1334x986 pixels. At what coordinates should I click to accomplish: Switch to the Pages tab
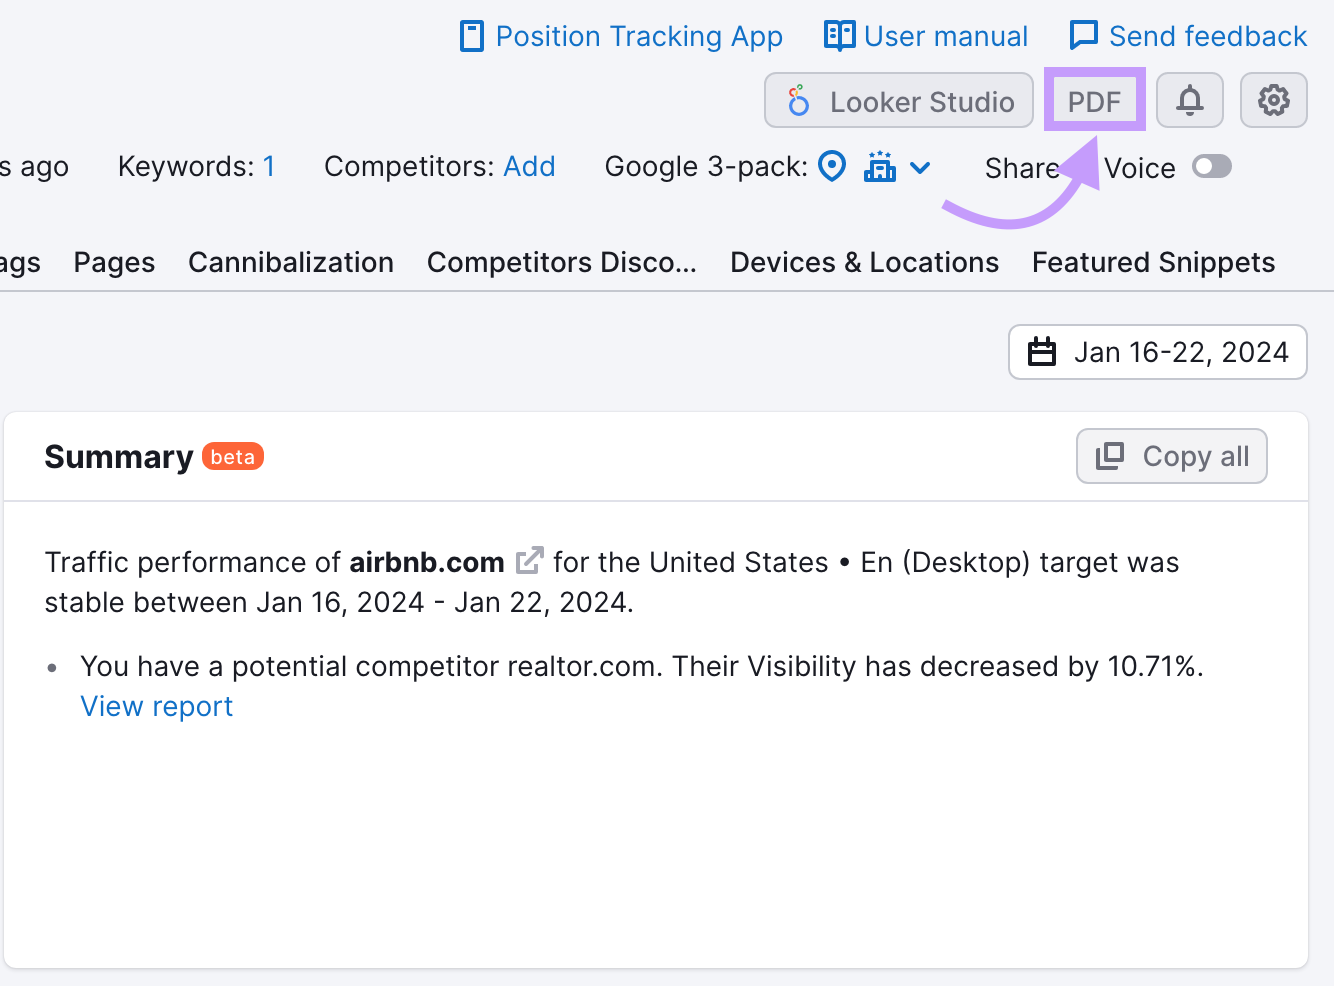click(x=113, y=262)
